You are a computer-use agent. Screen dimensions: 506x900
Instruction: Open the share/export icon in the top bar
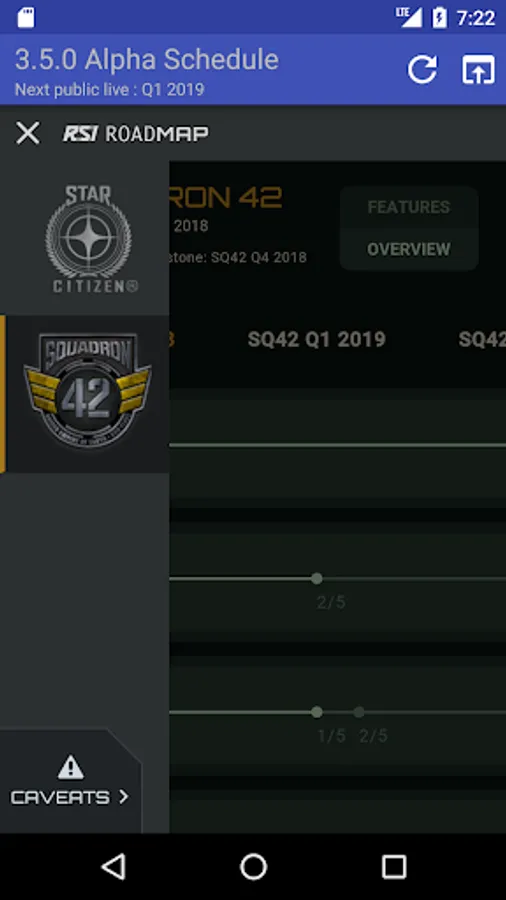click(478, 69)
